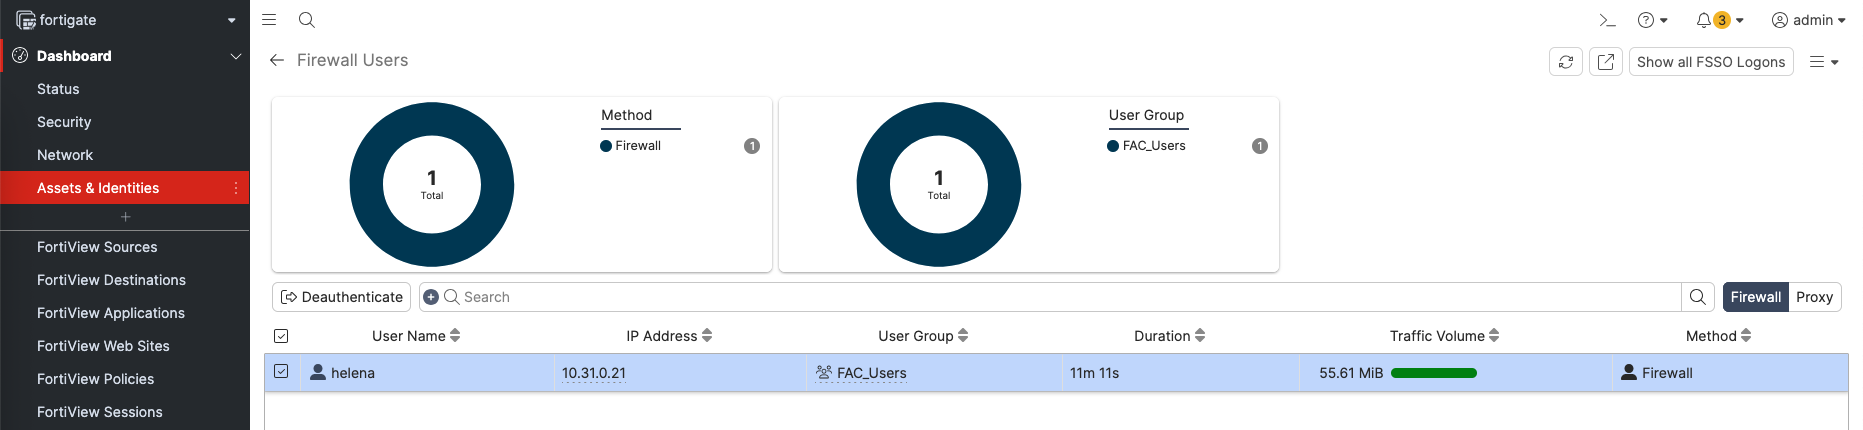The height and width of the screenshot is (430, 1863).
Task: Expand the help question mark dropdown
Action: click(x=1652, y=20)
